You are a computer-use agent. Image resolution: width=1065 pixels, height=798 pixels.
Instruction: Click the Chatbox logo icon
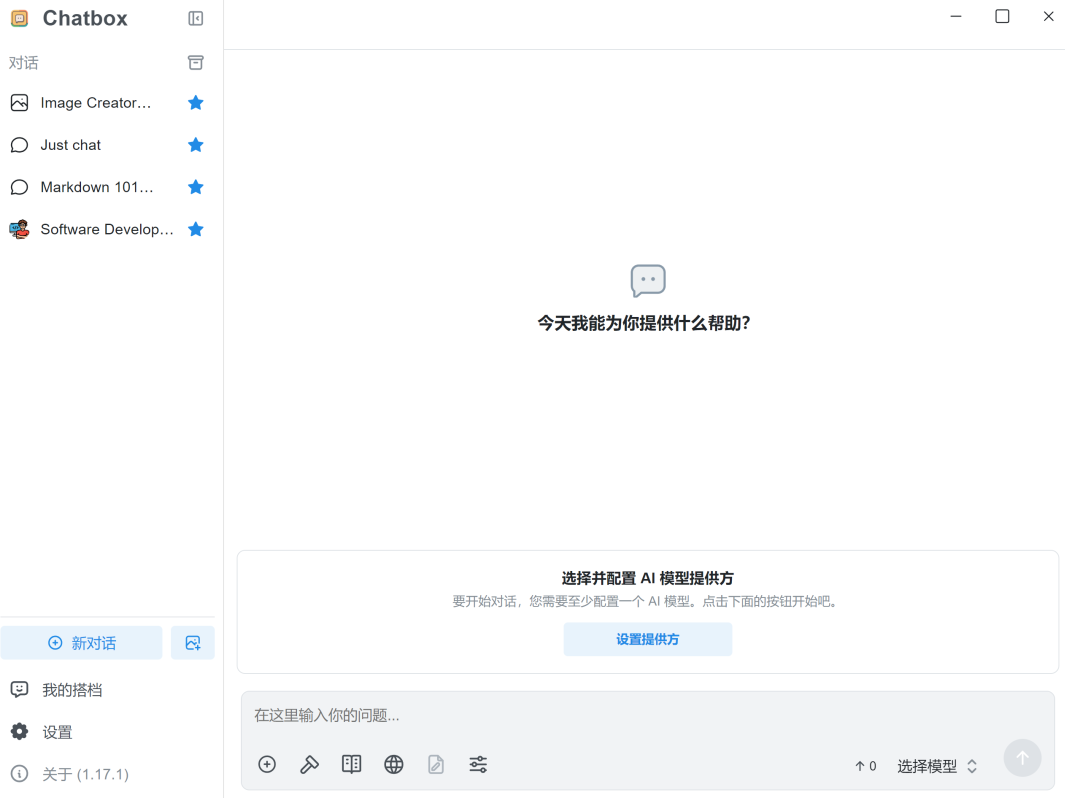20,18
